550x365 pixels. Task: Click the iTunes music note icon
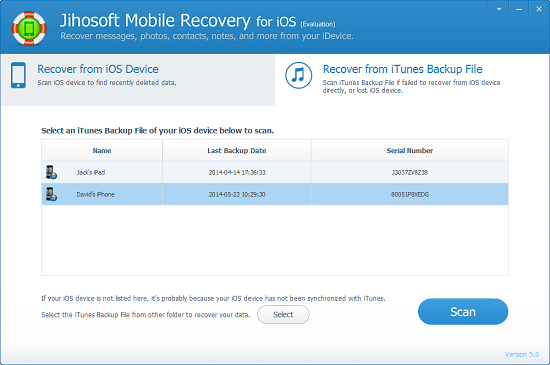tap(299, 75)
